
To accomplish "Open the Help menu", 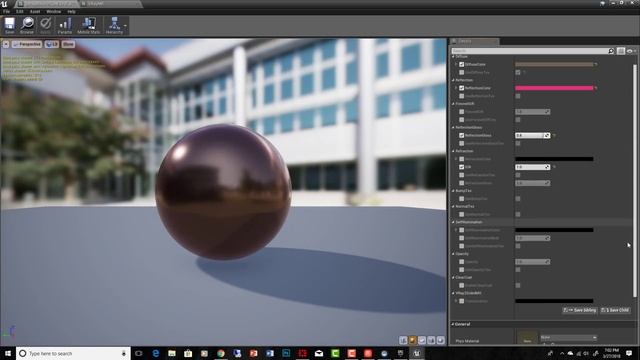I will (71, 12).
